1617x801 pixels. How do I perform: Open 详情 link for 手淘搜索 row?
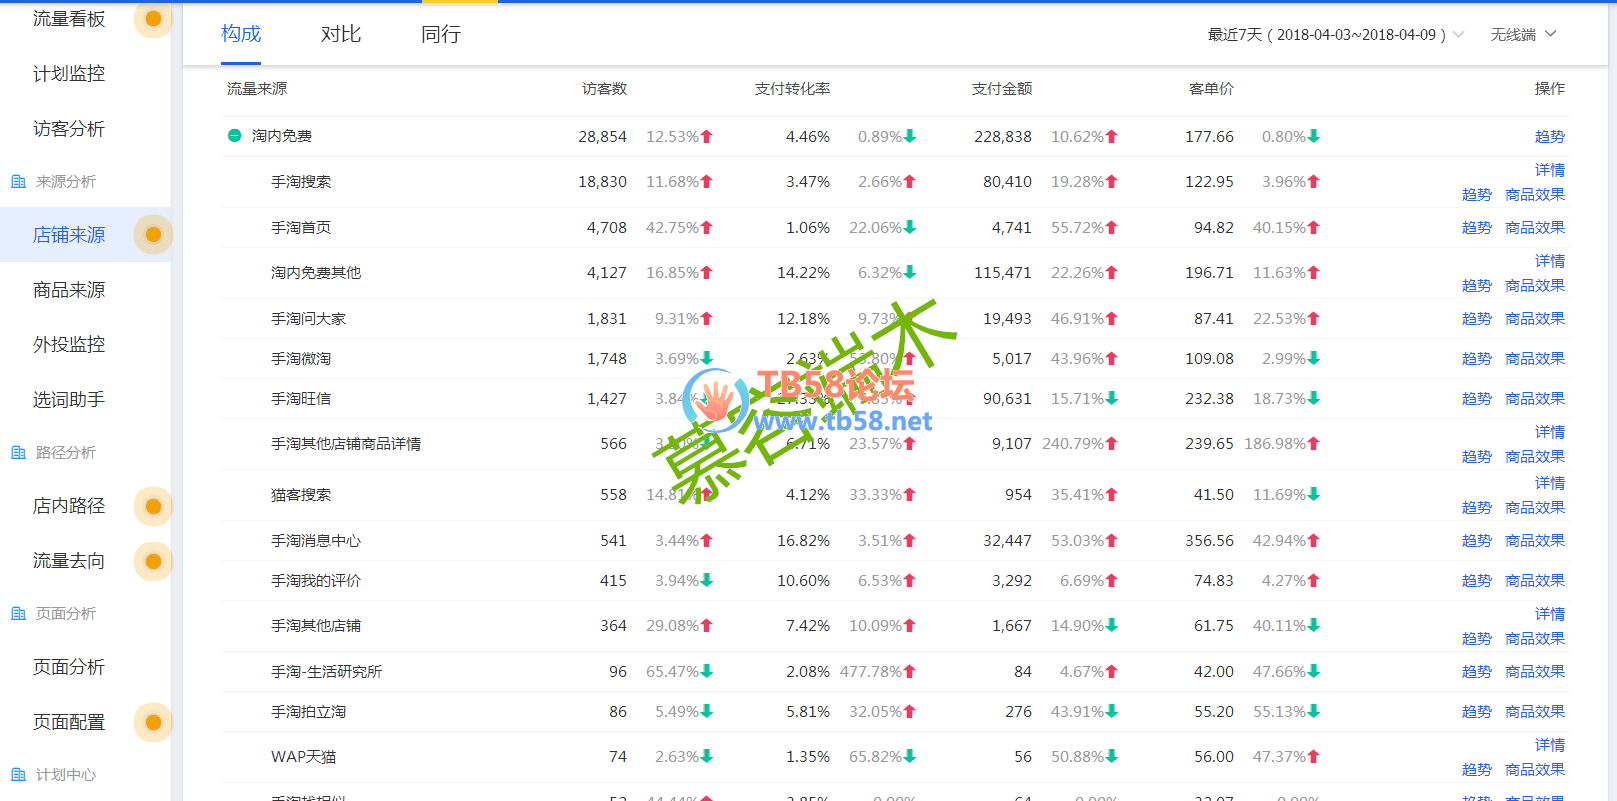coord(1549,170)
